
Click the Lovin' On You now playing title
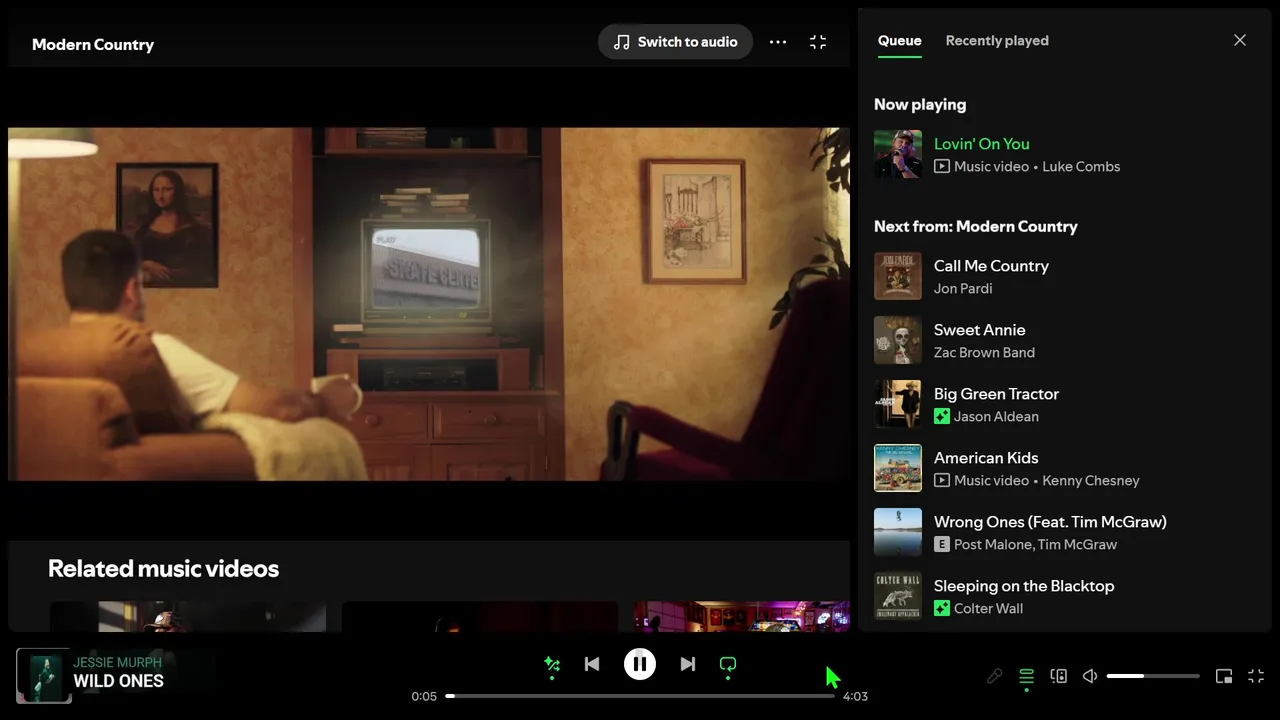click(x=982, y=144)
